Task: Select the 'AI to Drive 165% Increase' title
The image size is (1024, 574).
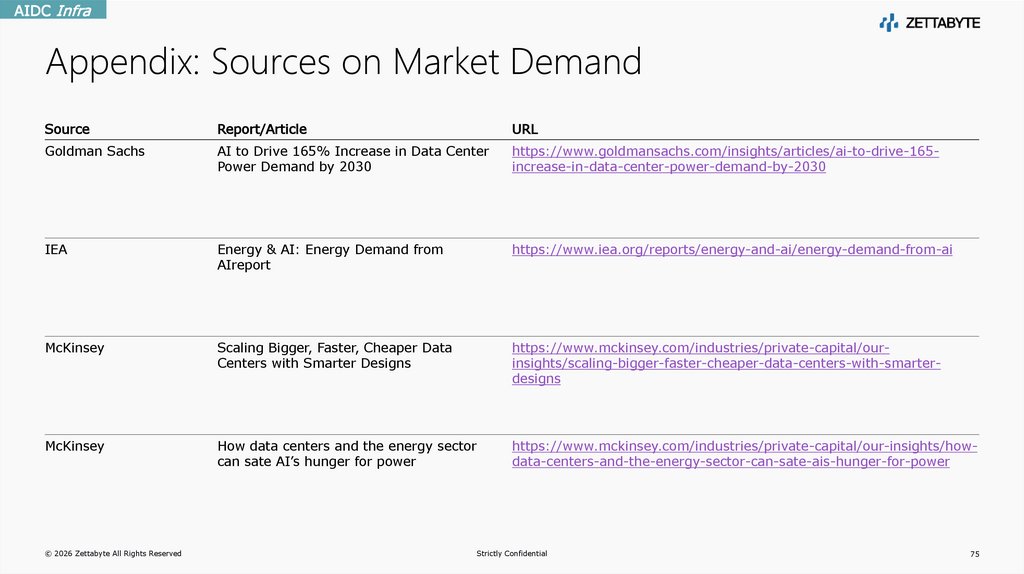Action: [353, 159]
